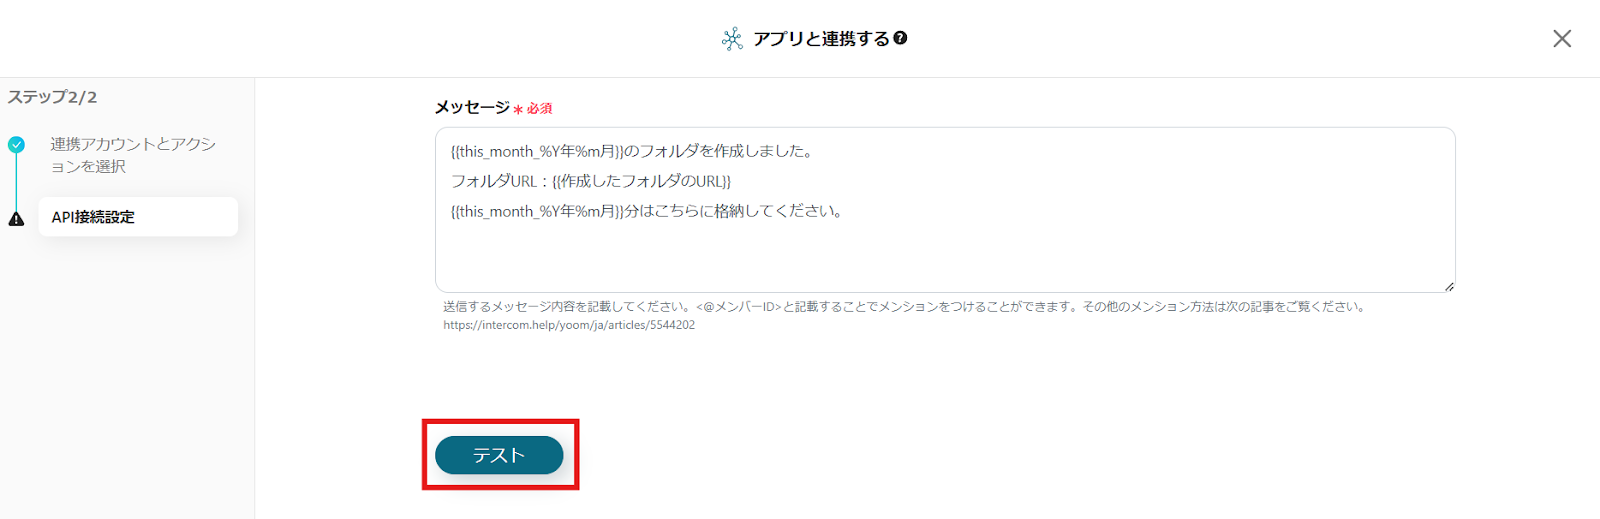Click the mention instructions helper text
Image resolution: width=1600 pixels, height=519 pixels.
click(x=905, y=307)
